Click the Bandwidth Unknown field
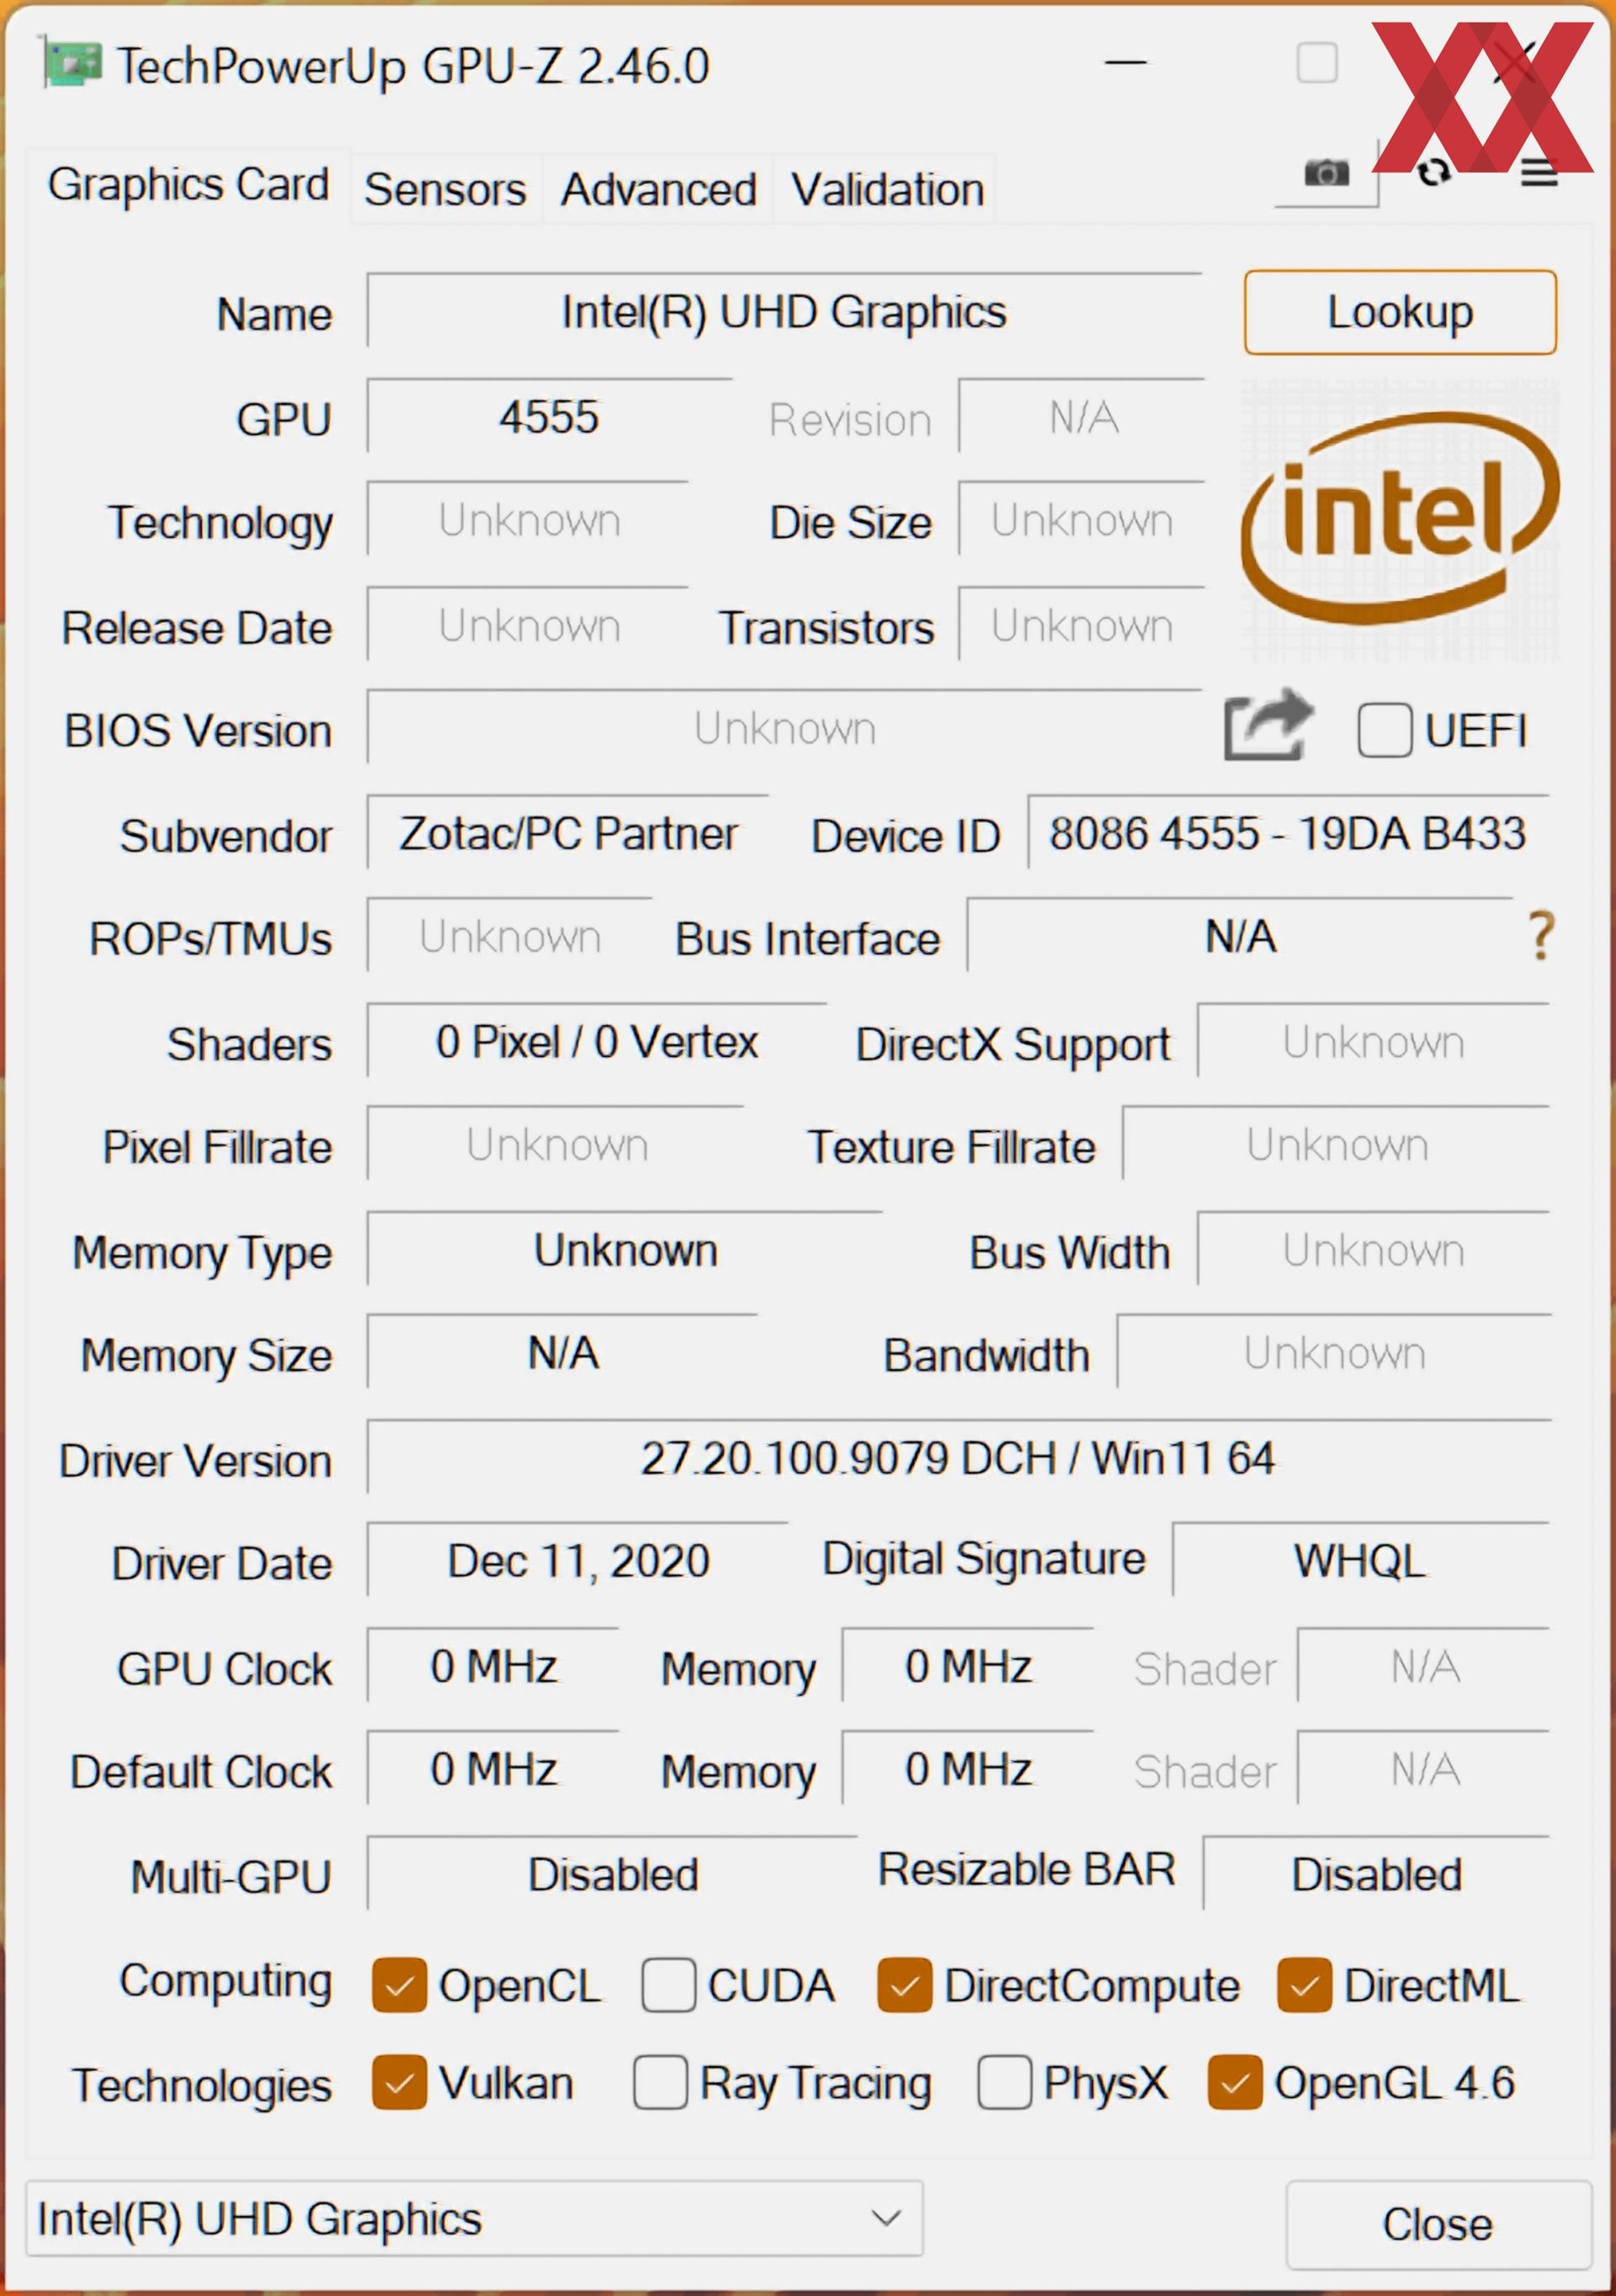This screenshot has width=1616, height=2296. coord(1334,1352)
